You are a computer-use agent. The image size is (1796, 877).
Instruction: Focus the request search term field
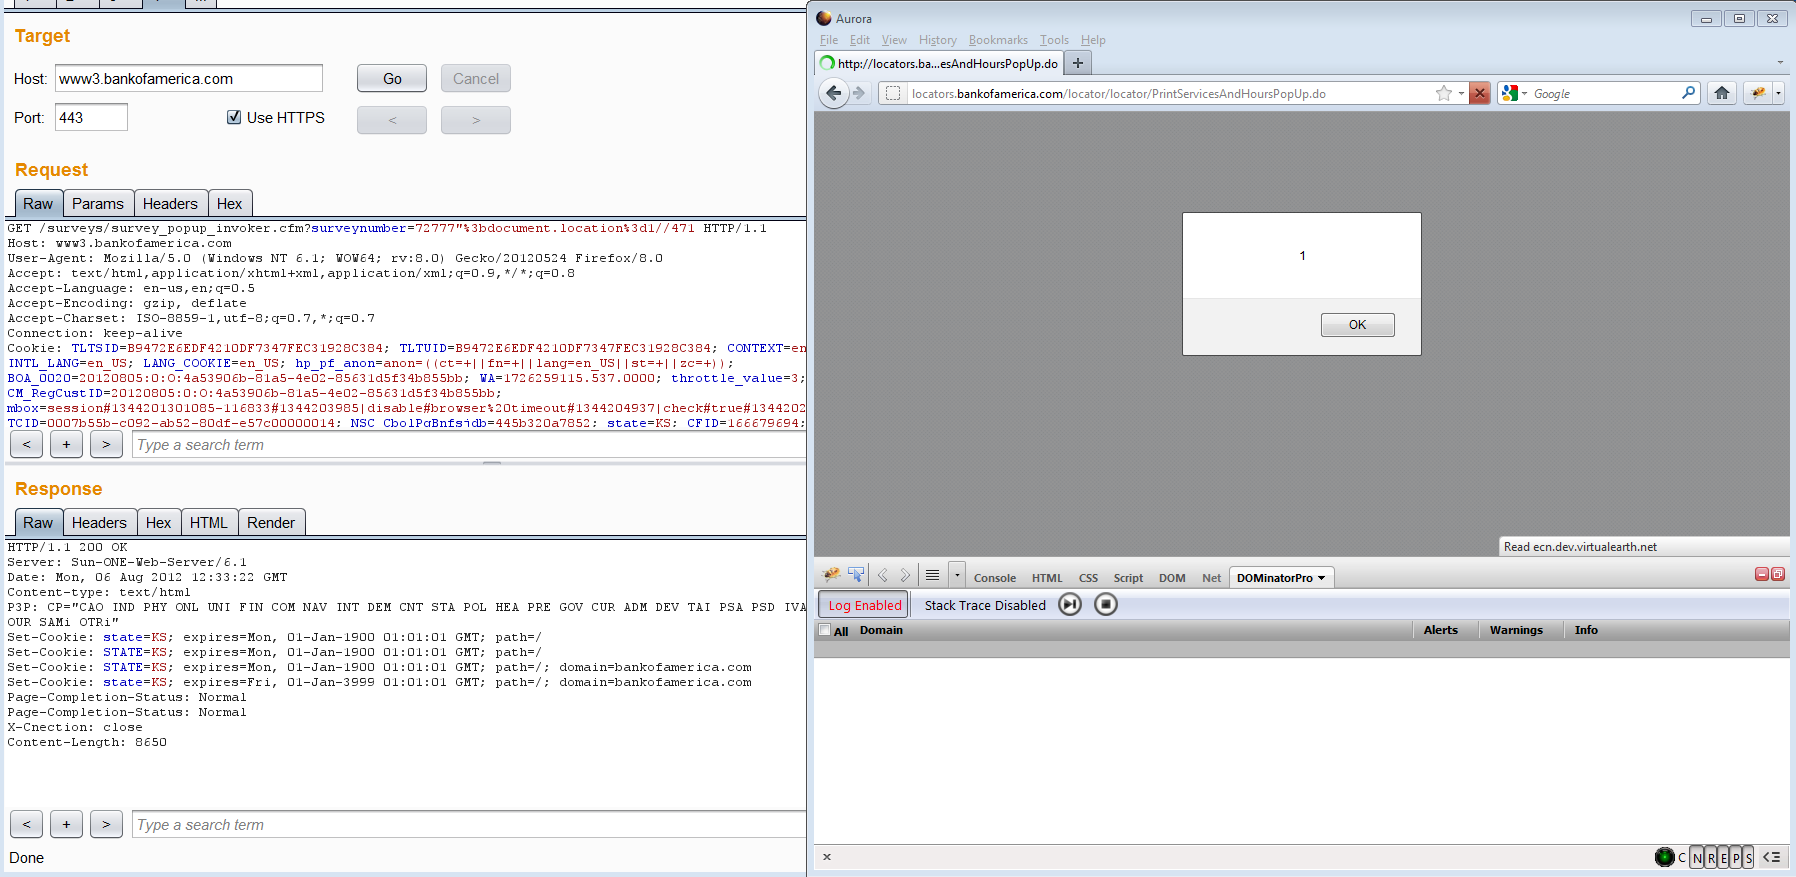(469, 445)
